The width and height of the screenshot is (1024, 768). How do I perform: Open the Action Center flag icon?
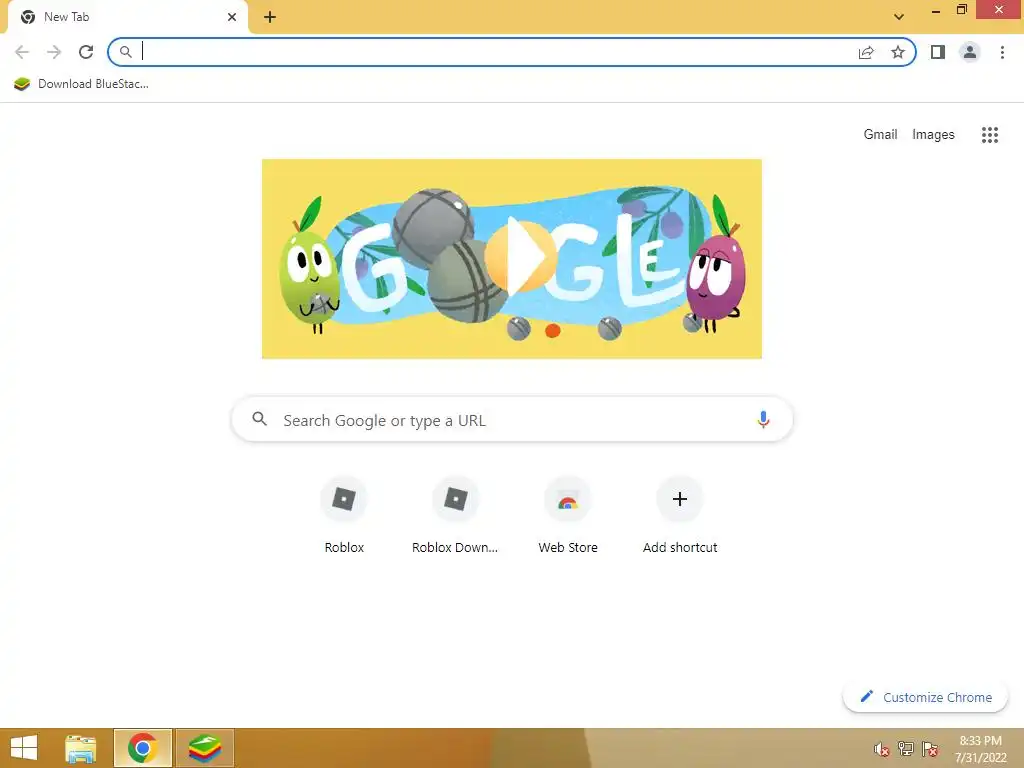tap(930, 749)
